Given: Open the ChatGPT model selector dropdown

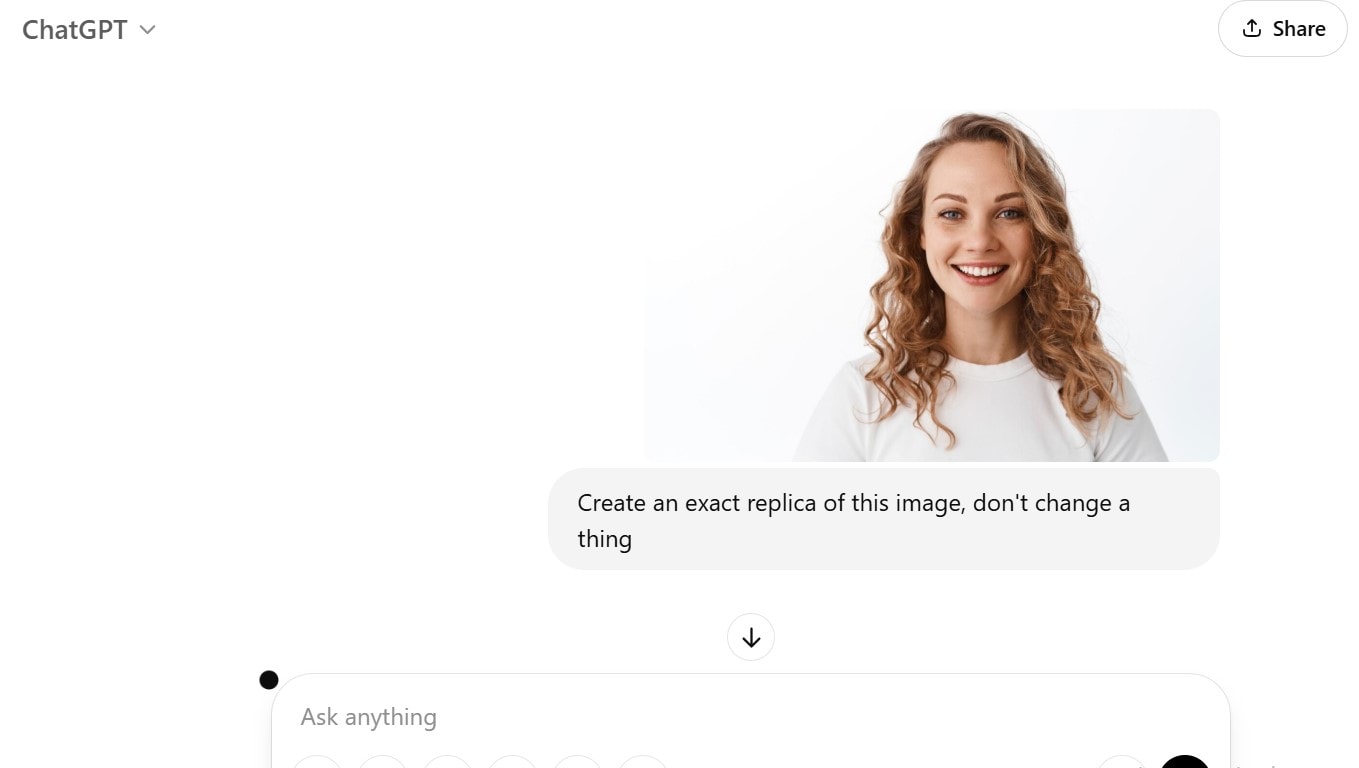Looking at the screenshot, I should click(89, 30).
